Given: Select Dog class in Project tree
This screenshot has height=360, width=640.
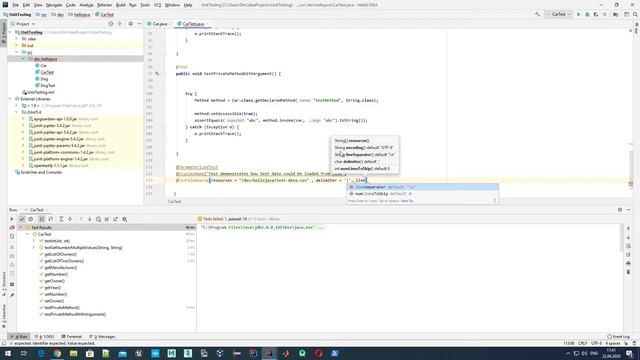Looking at the screenshot, I should [x=44, y=79].
